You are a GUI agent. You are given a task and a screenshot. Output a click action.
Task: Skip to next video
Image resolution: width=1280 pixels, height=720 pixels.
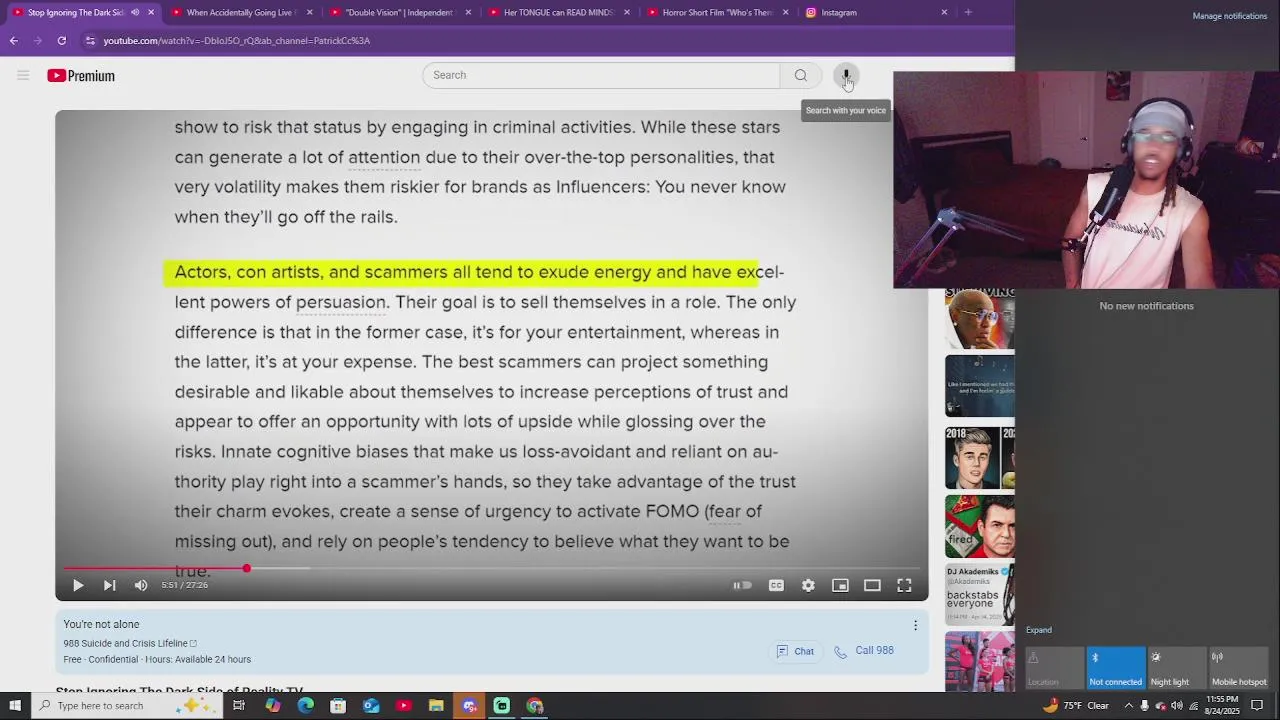pyautogui.click(x=110, y=585)
